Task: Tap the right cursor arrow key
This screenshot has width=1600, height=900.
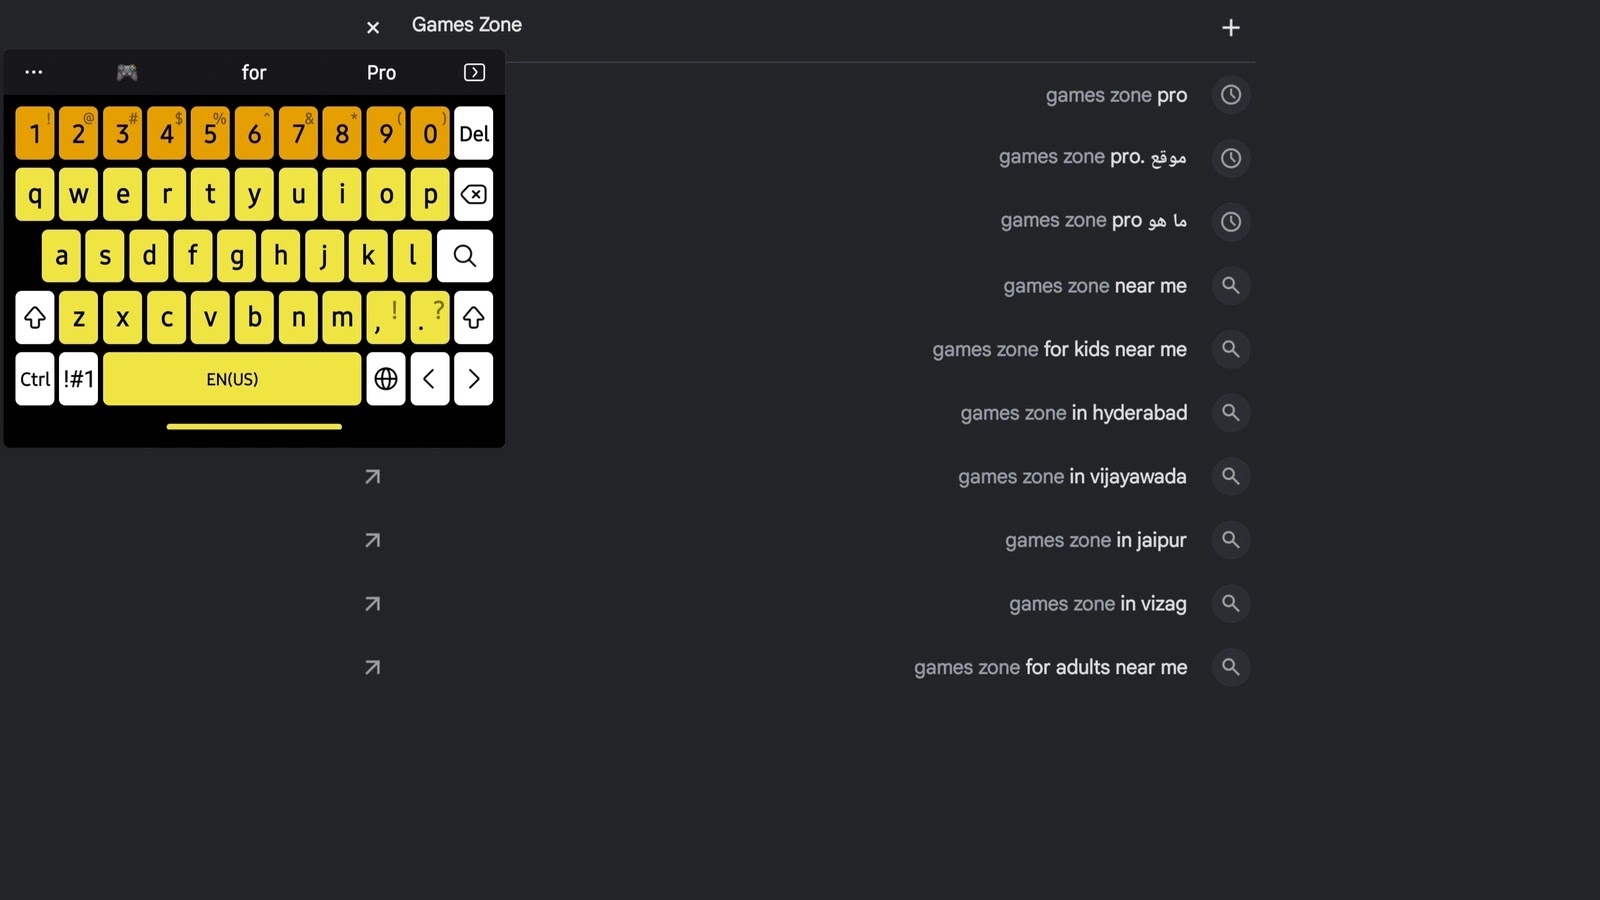Action: (474, 379)
